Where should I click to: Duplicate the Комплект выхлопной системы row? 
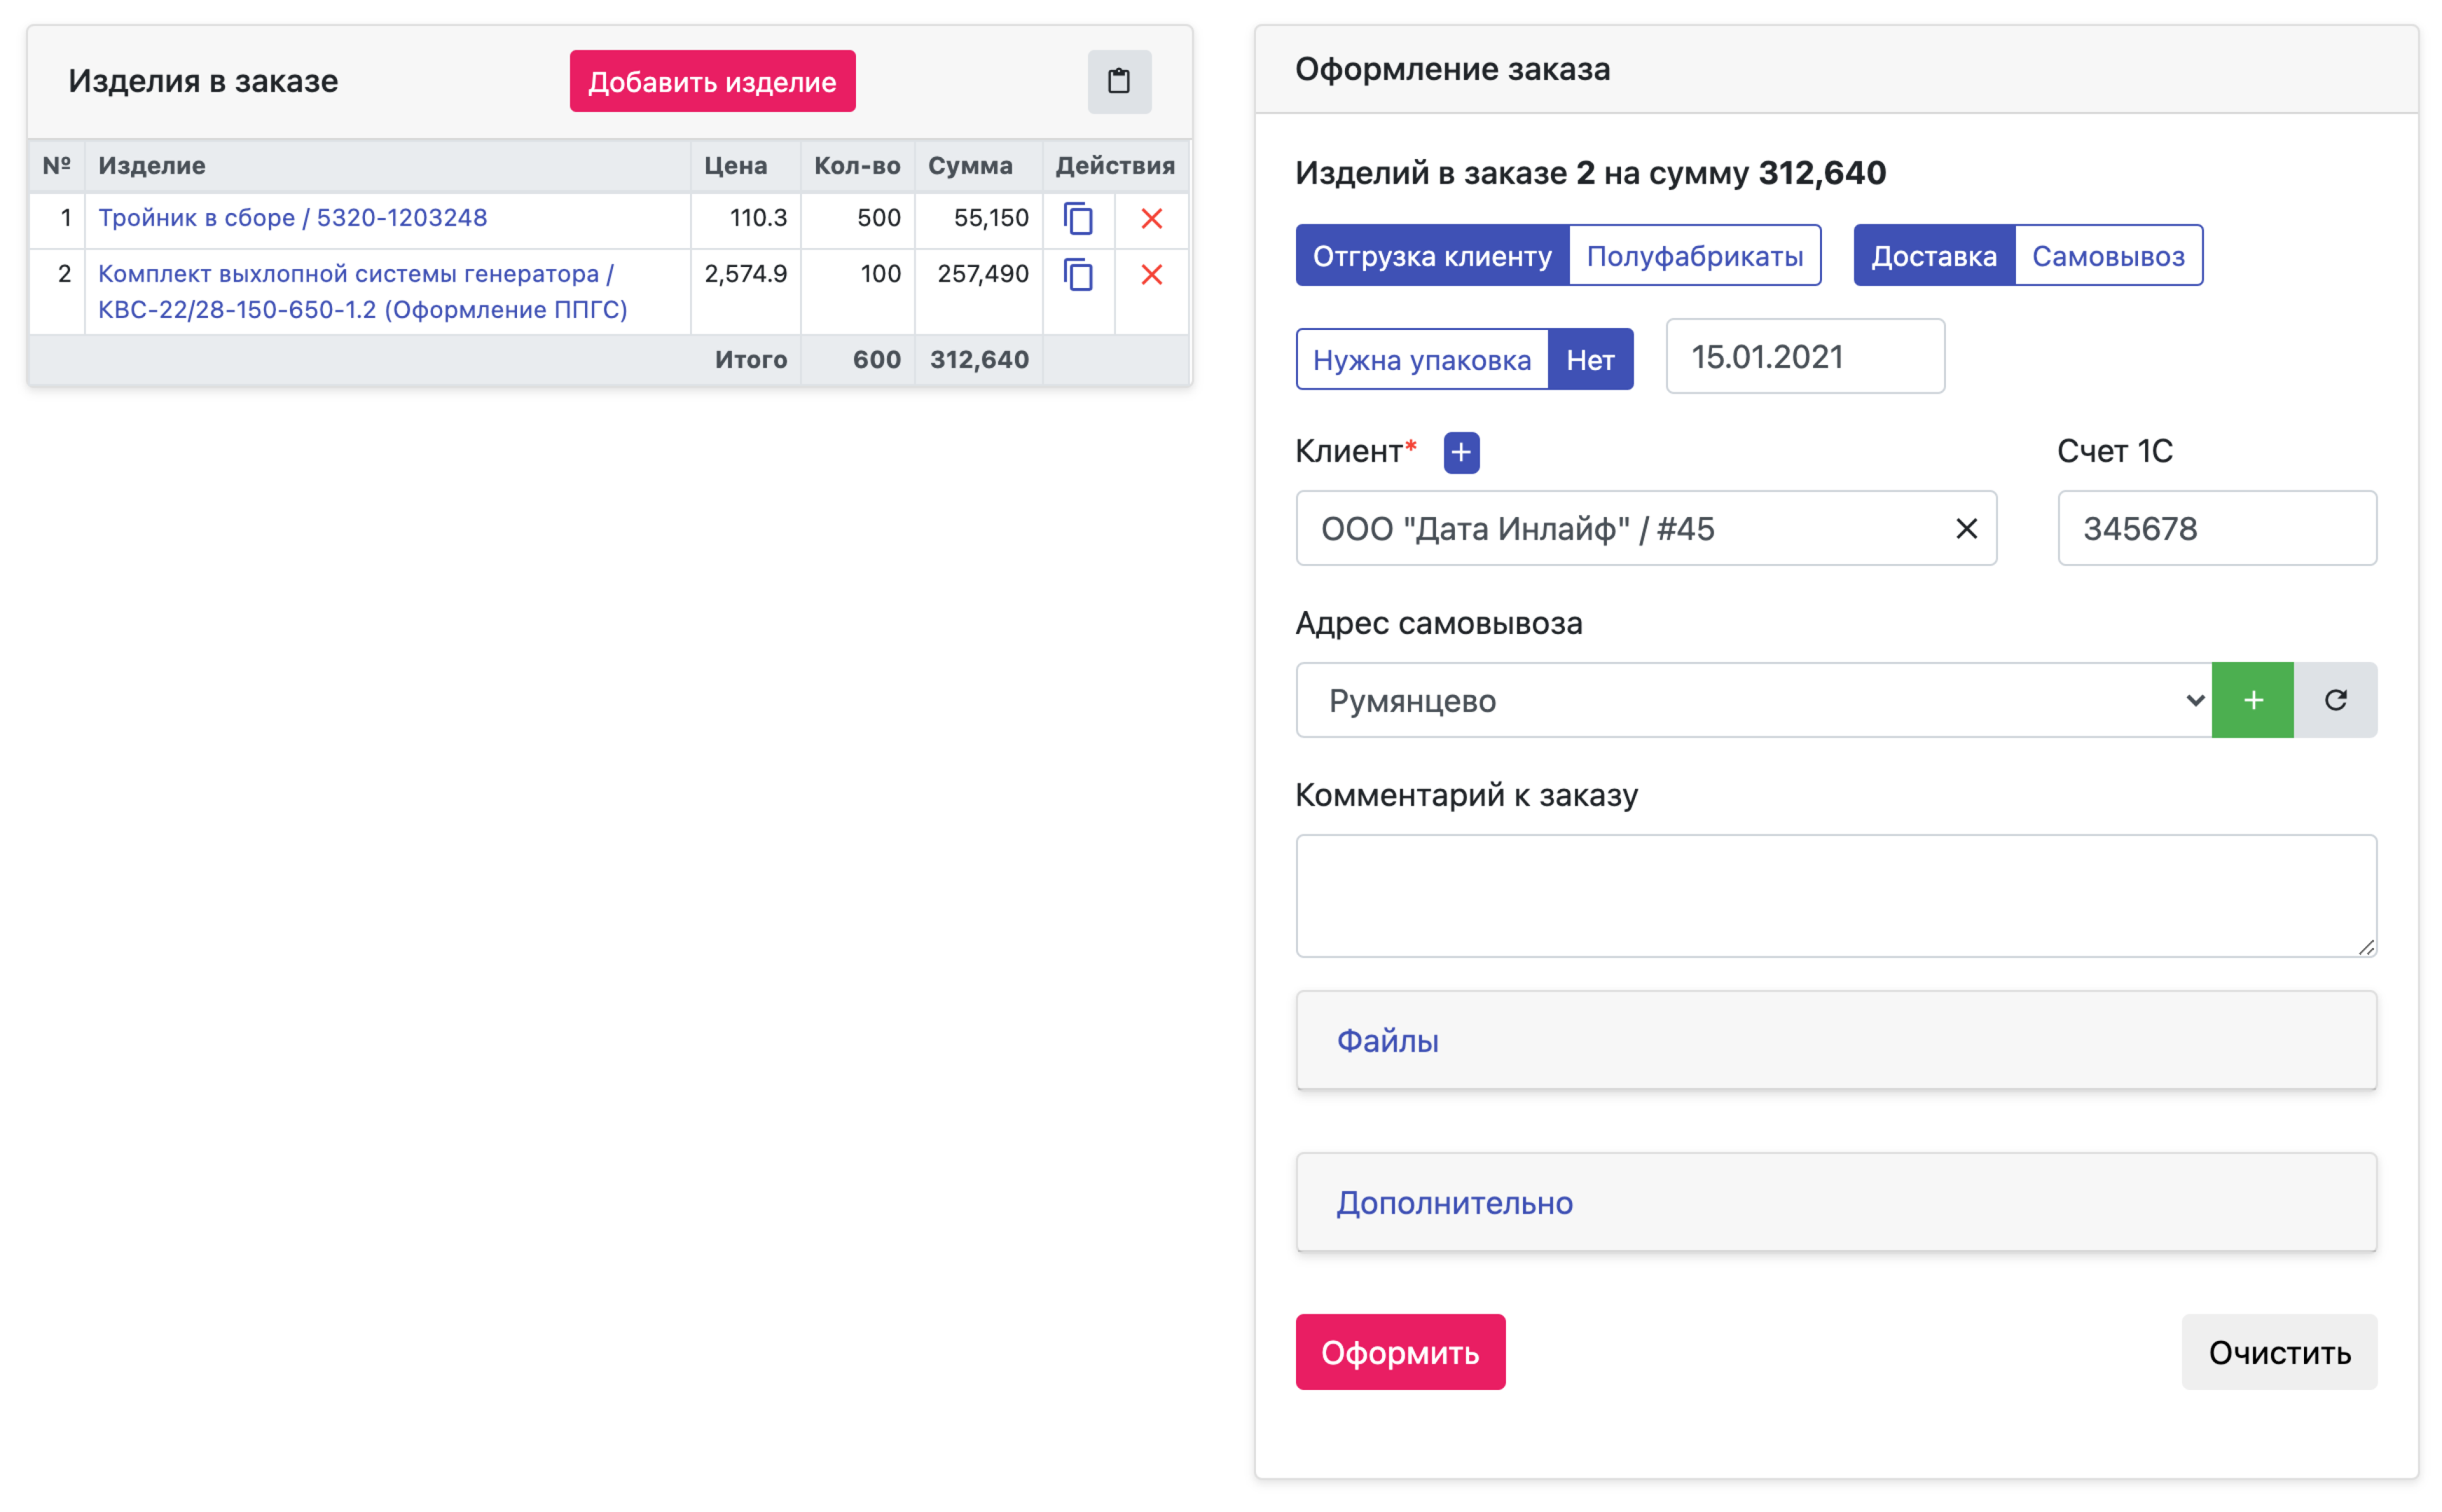point(1077,274)
